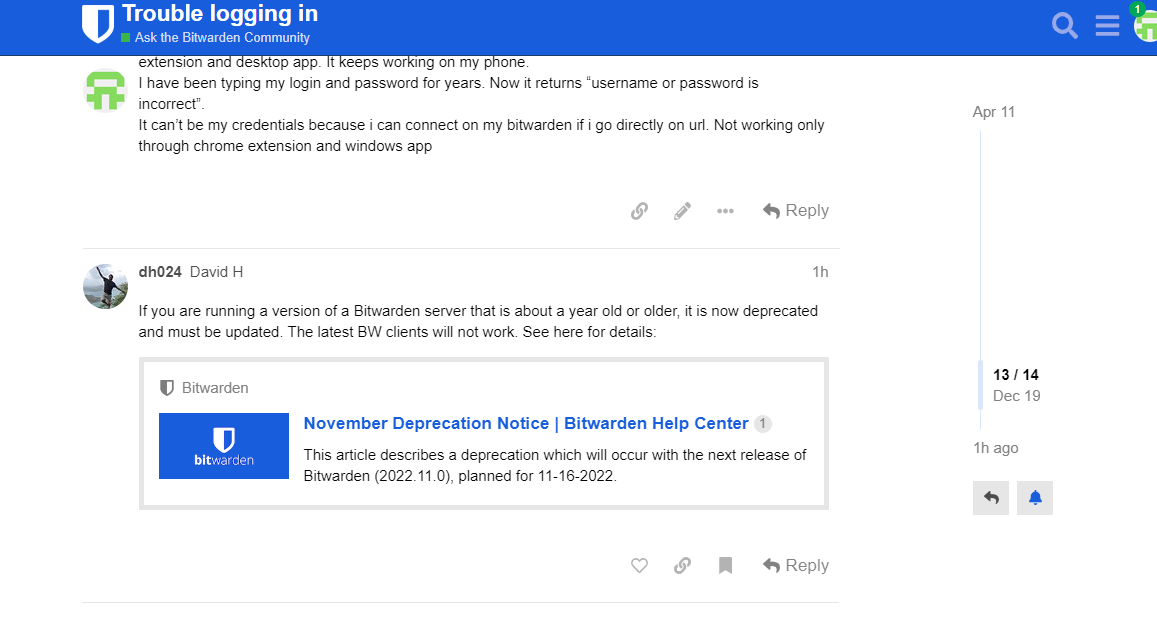Image resolution: width=1157 pixels, height=636 pixels.
Task: Copy link icon on first post
Action: point(639,211)
